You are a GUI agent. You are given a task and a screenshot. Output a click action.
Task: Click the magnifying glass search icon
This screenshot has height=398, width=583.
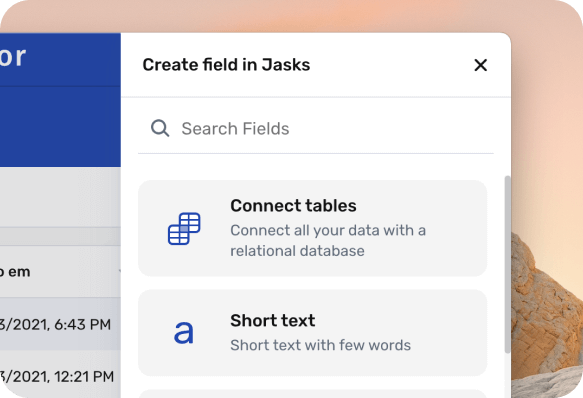160,128
